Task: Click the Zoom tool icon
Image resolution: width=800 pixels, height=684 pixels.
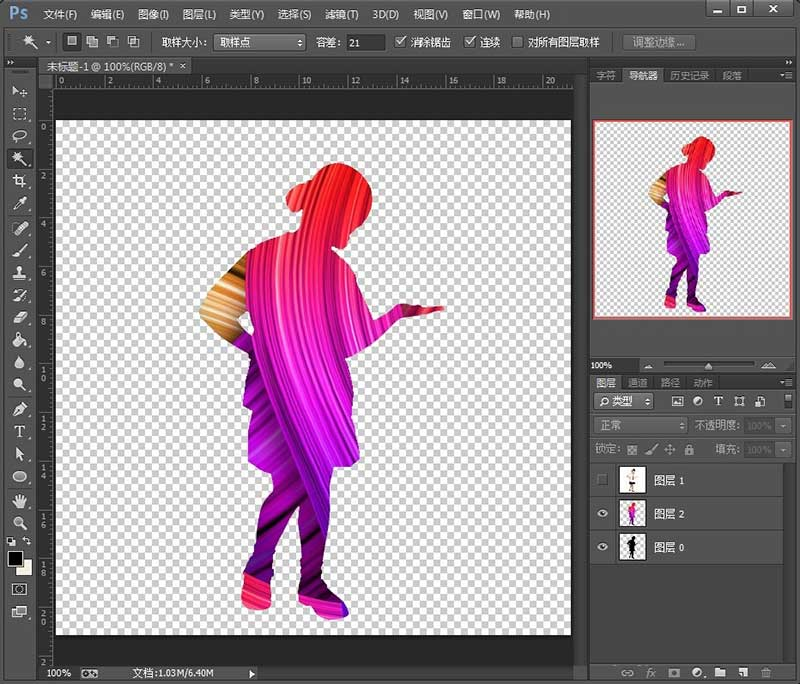Action: pos(19,523)
